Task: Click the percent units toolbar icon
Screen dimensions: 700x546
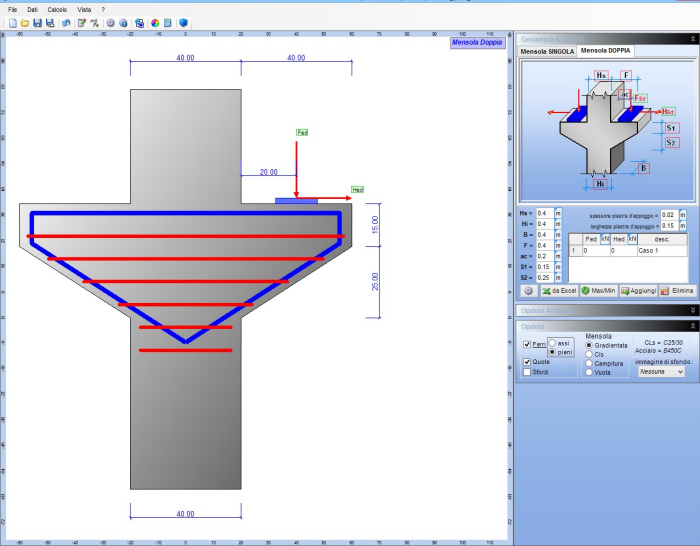Action: click(x=94, y=23)
